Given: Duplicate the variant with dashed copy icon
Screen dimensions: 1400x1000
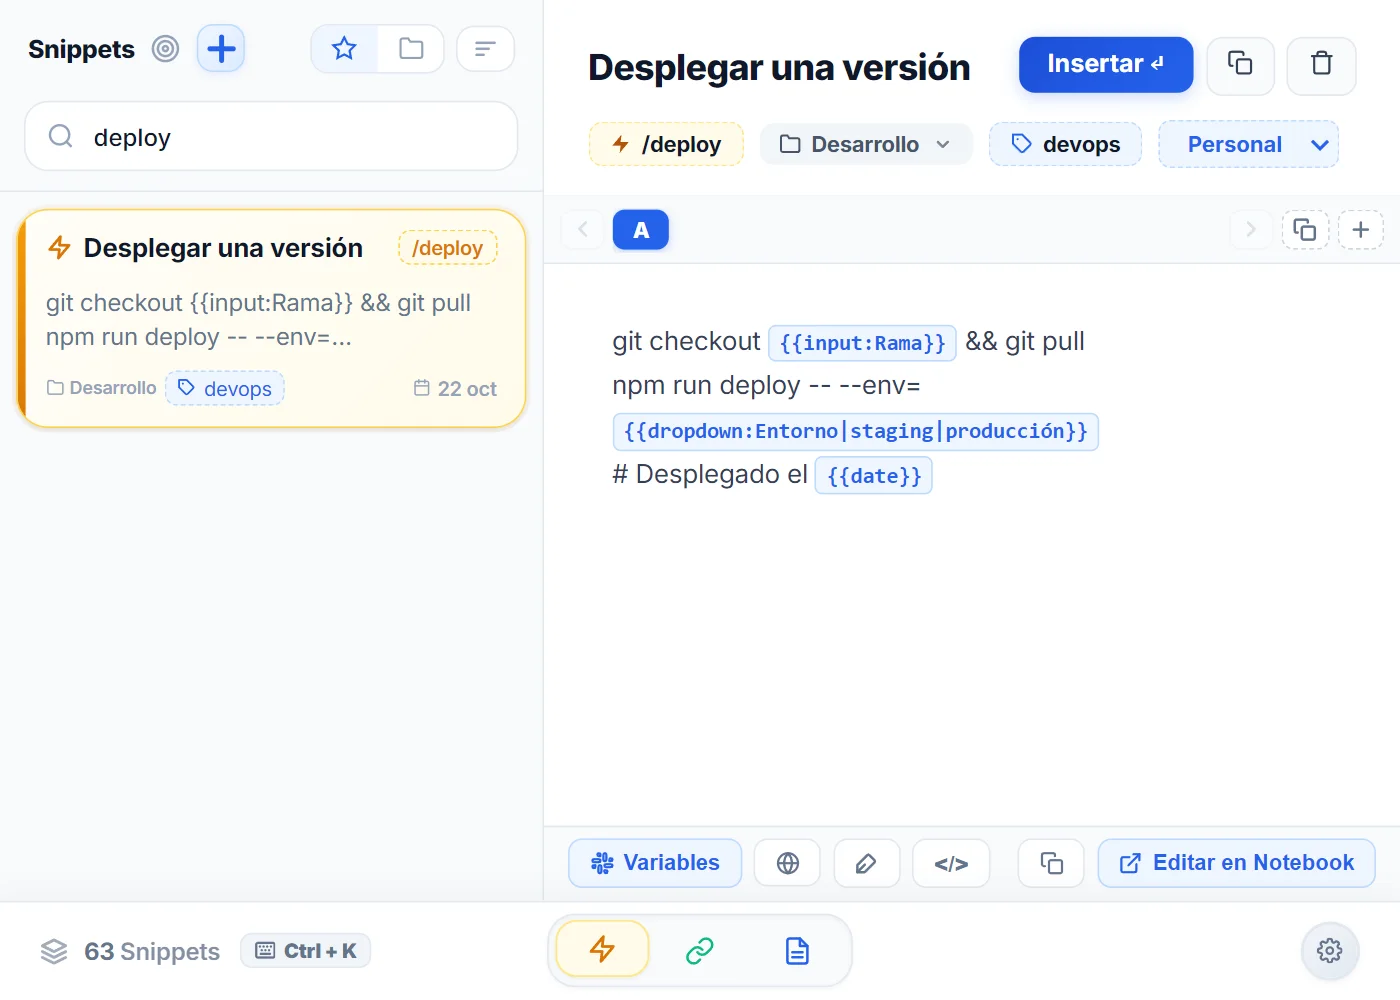Looking at the screenshot, I should coord(1305,229).
